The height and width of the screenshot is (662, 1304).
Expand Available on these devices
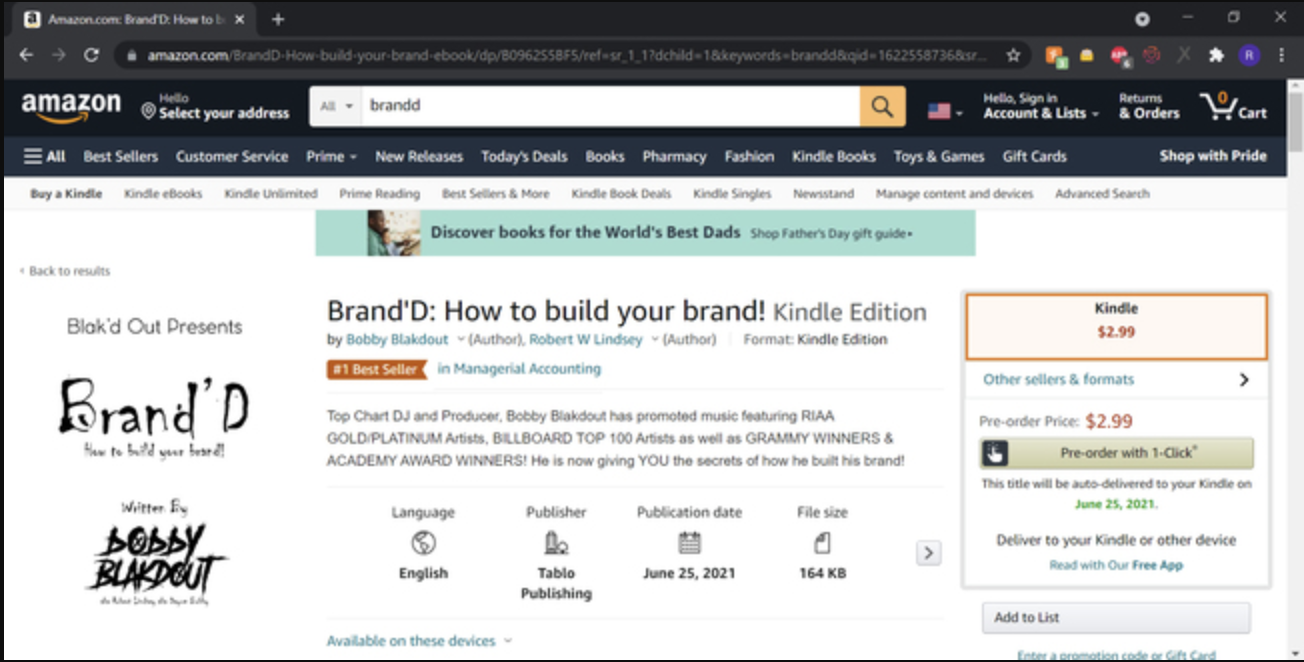[419, 641]
